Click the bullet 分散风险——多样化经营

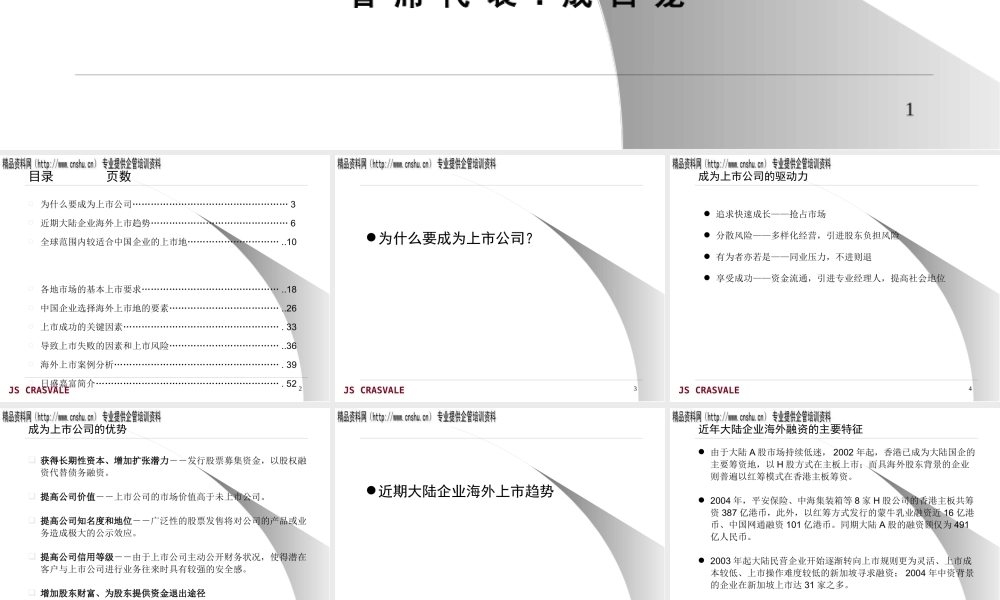tap(807, 235)
